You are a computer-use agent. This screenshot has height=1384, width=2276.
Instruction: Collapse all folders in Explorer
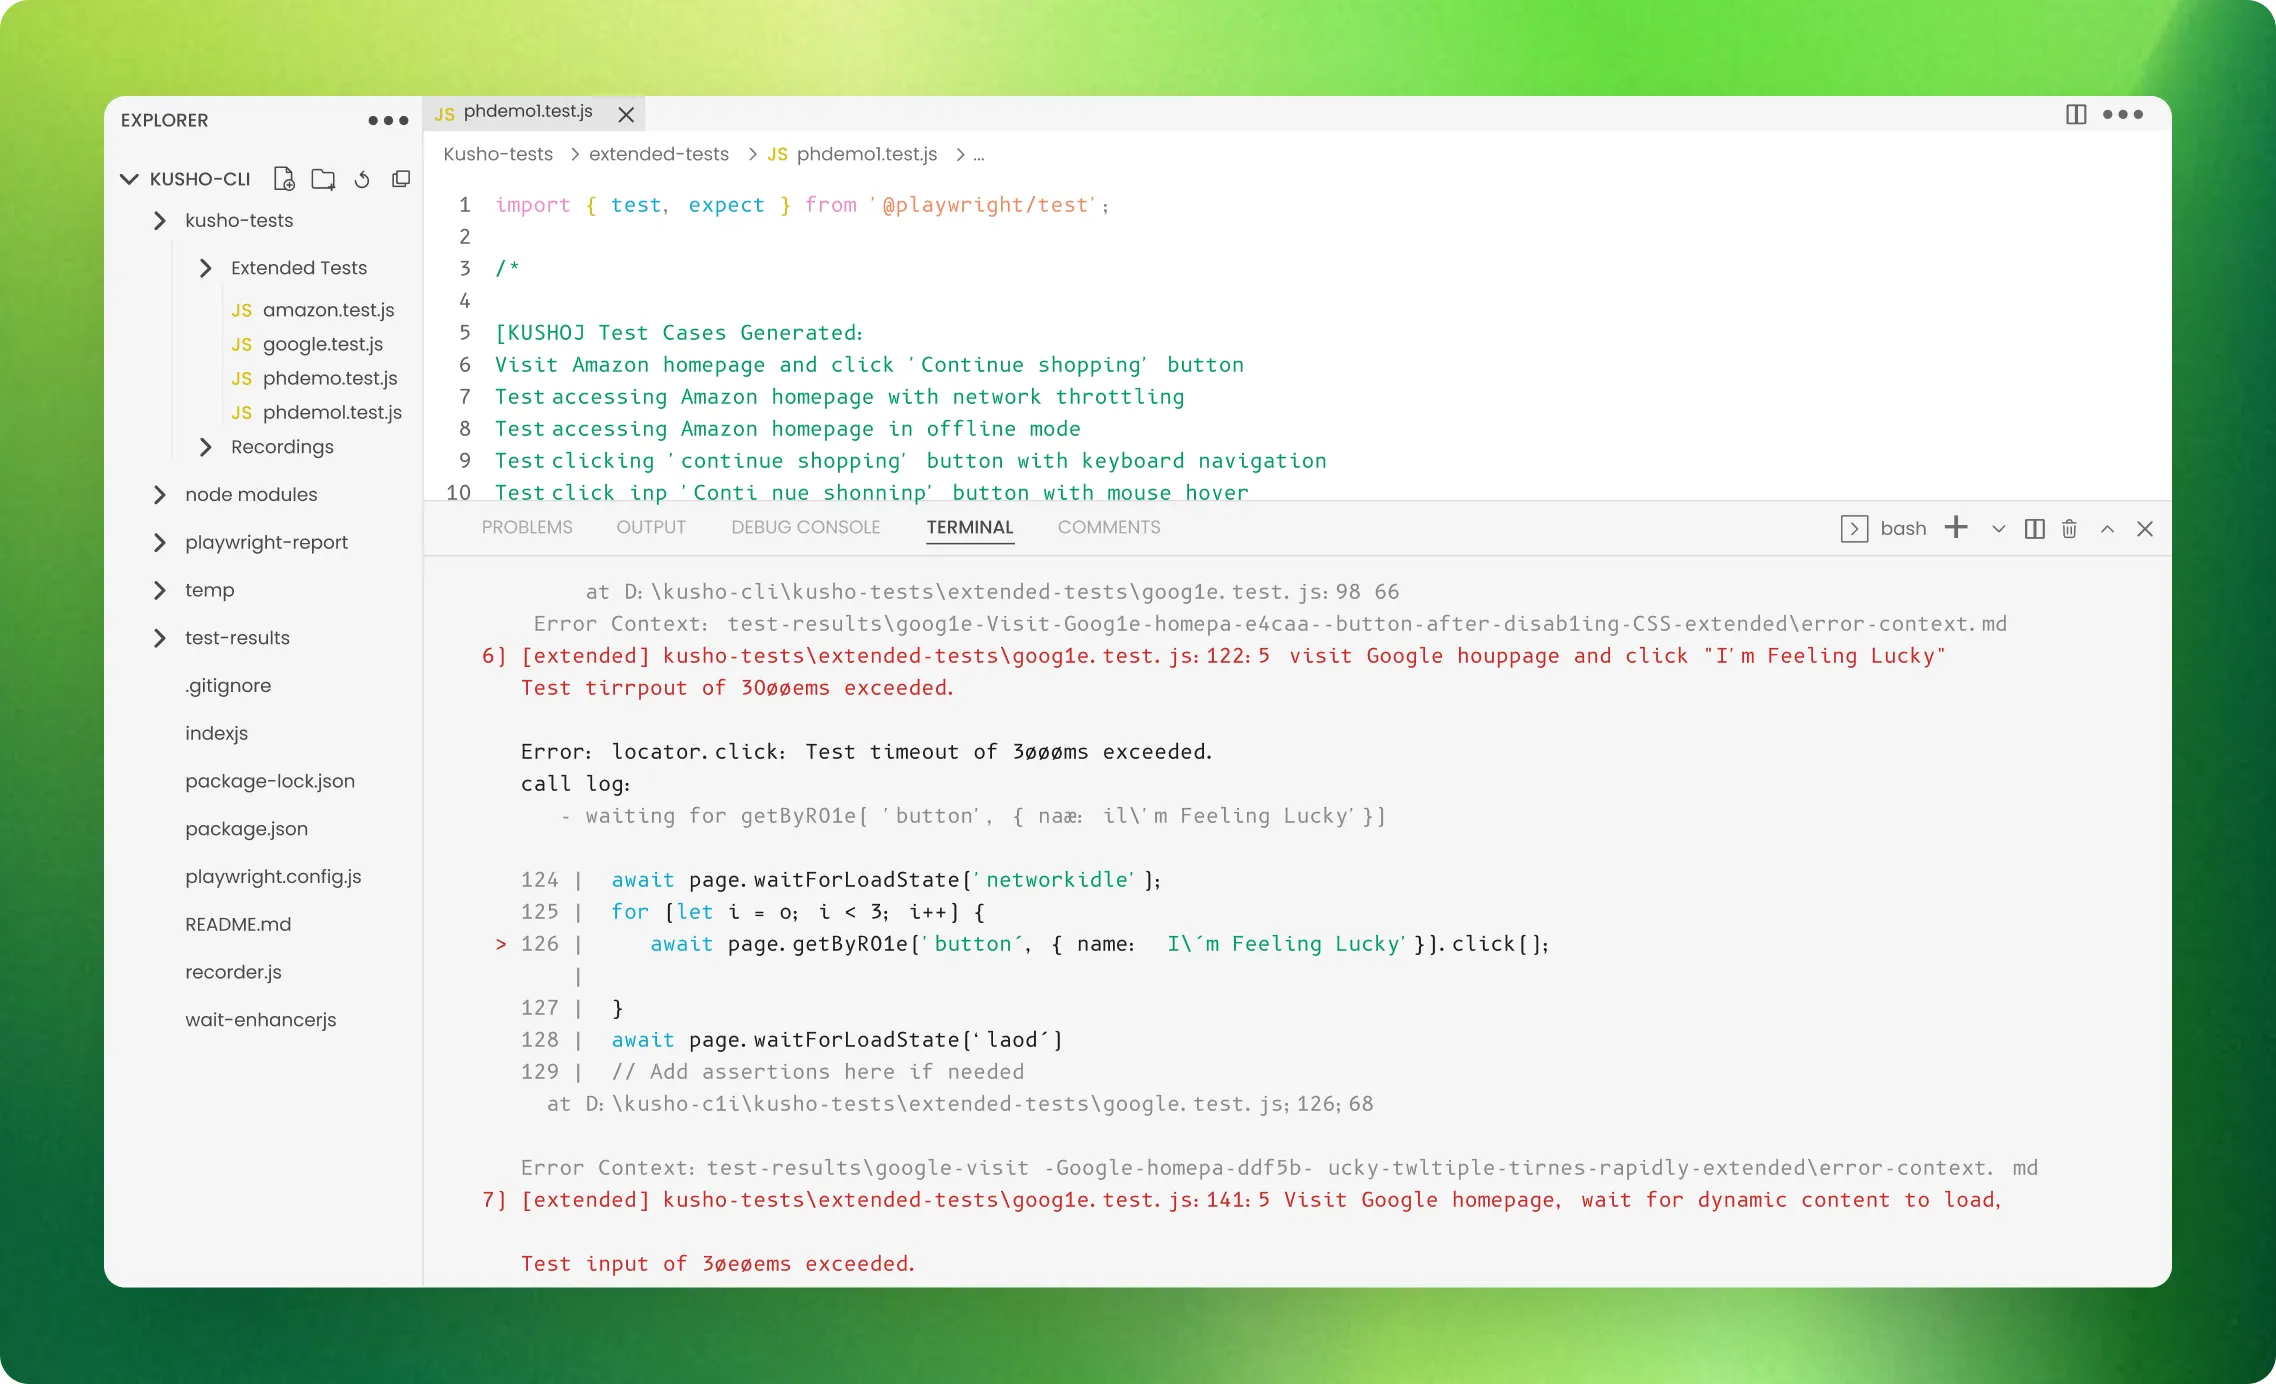click(401, 179)
